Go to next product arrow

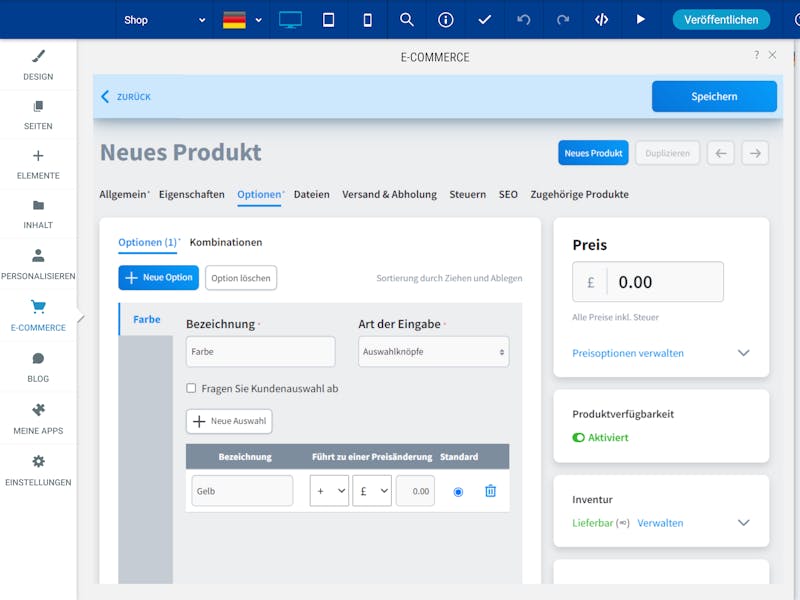tap(755, 153)
